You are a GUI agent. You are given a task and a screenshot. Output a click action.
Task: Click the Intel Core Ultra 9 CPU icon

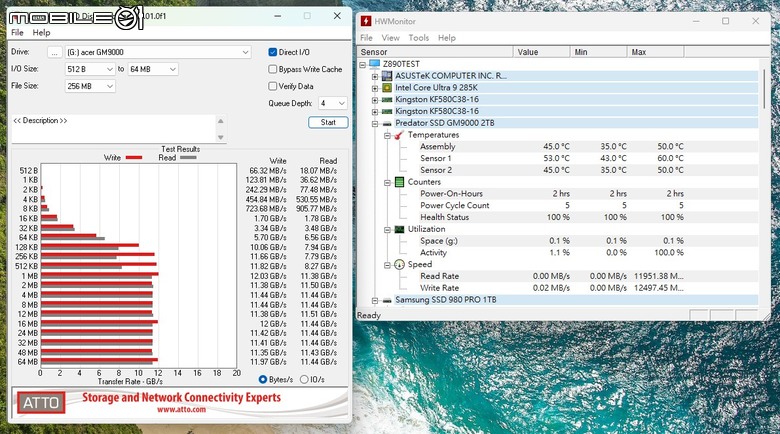pos(387,88)
